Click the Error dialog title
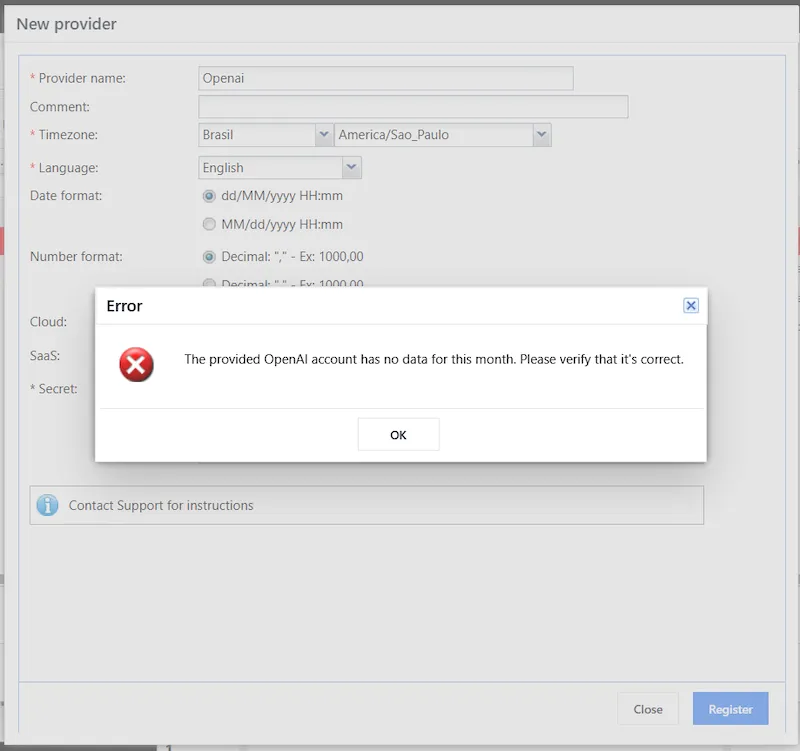Image resolution: width=800 pixels, height=751 pixels. click(124, 306)
